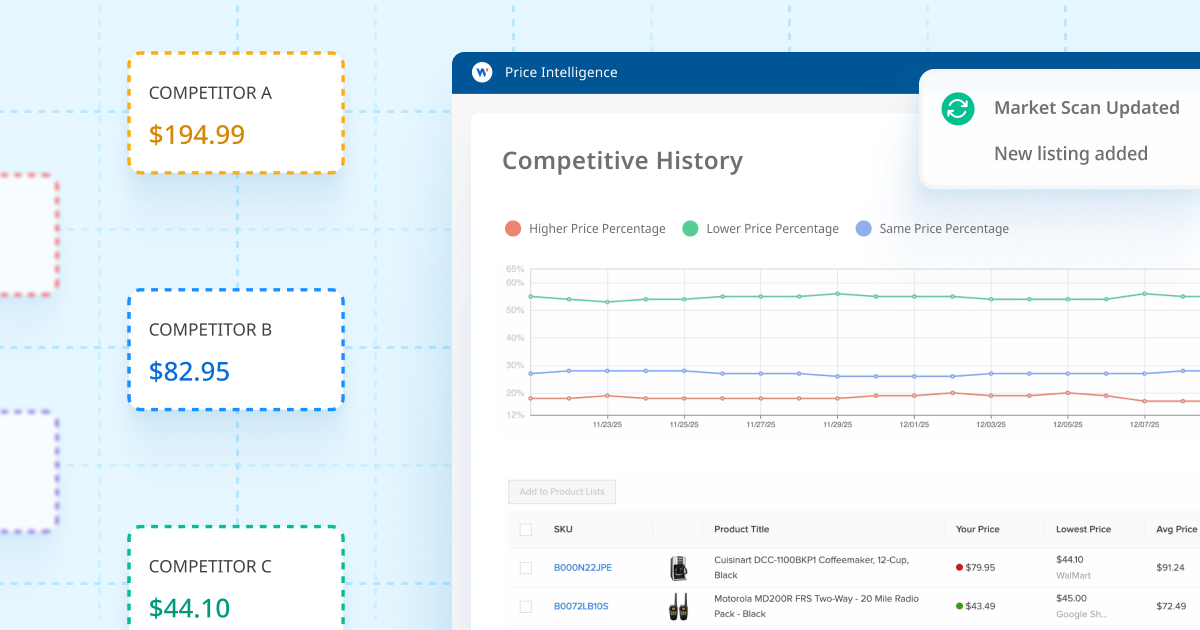Click the Motorola two-way radio thumbnail
Screen dimensions: 1200x630
pyautogui.click(x=680, y=606)
